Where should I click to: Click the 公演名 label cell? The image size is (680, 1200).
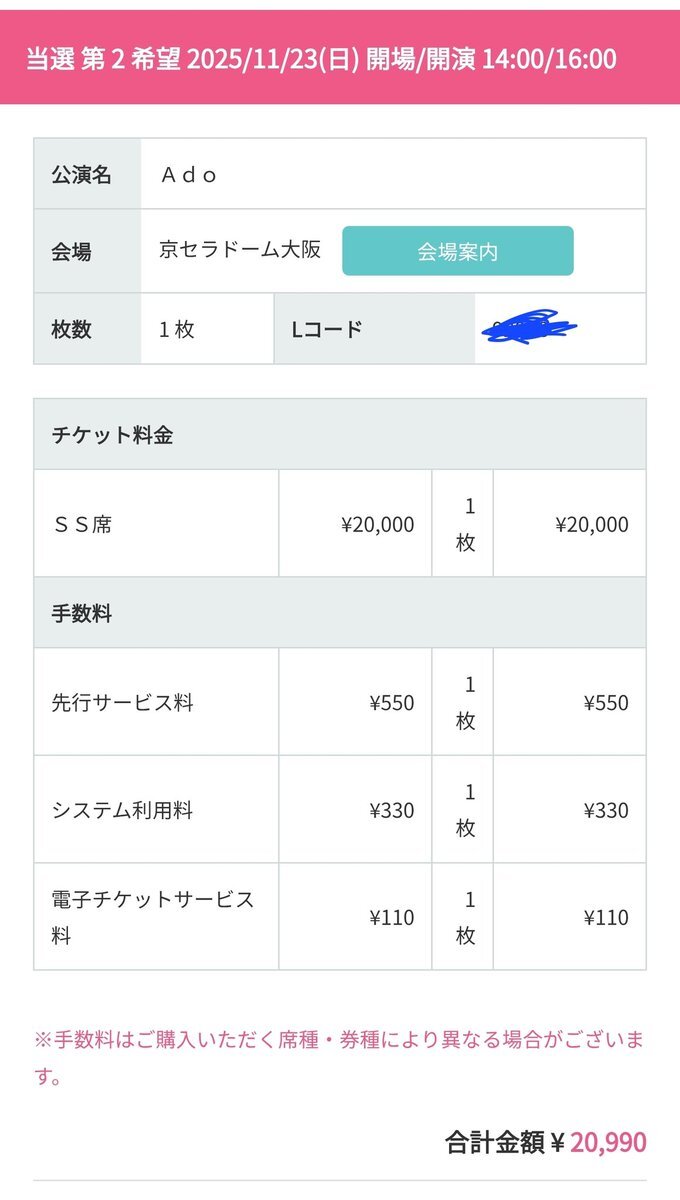(87, 174)
